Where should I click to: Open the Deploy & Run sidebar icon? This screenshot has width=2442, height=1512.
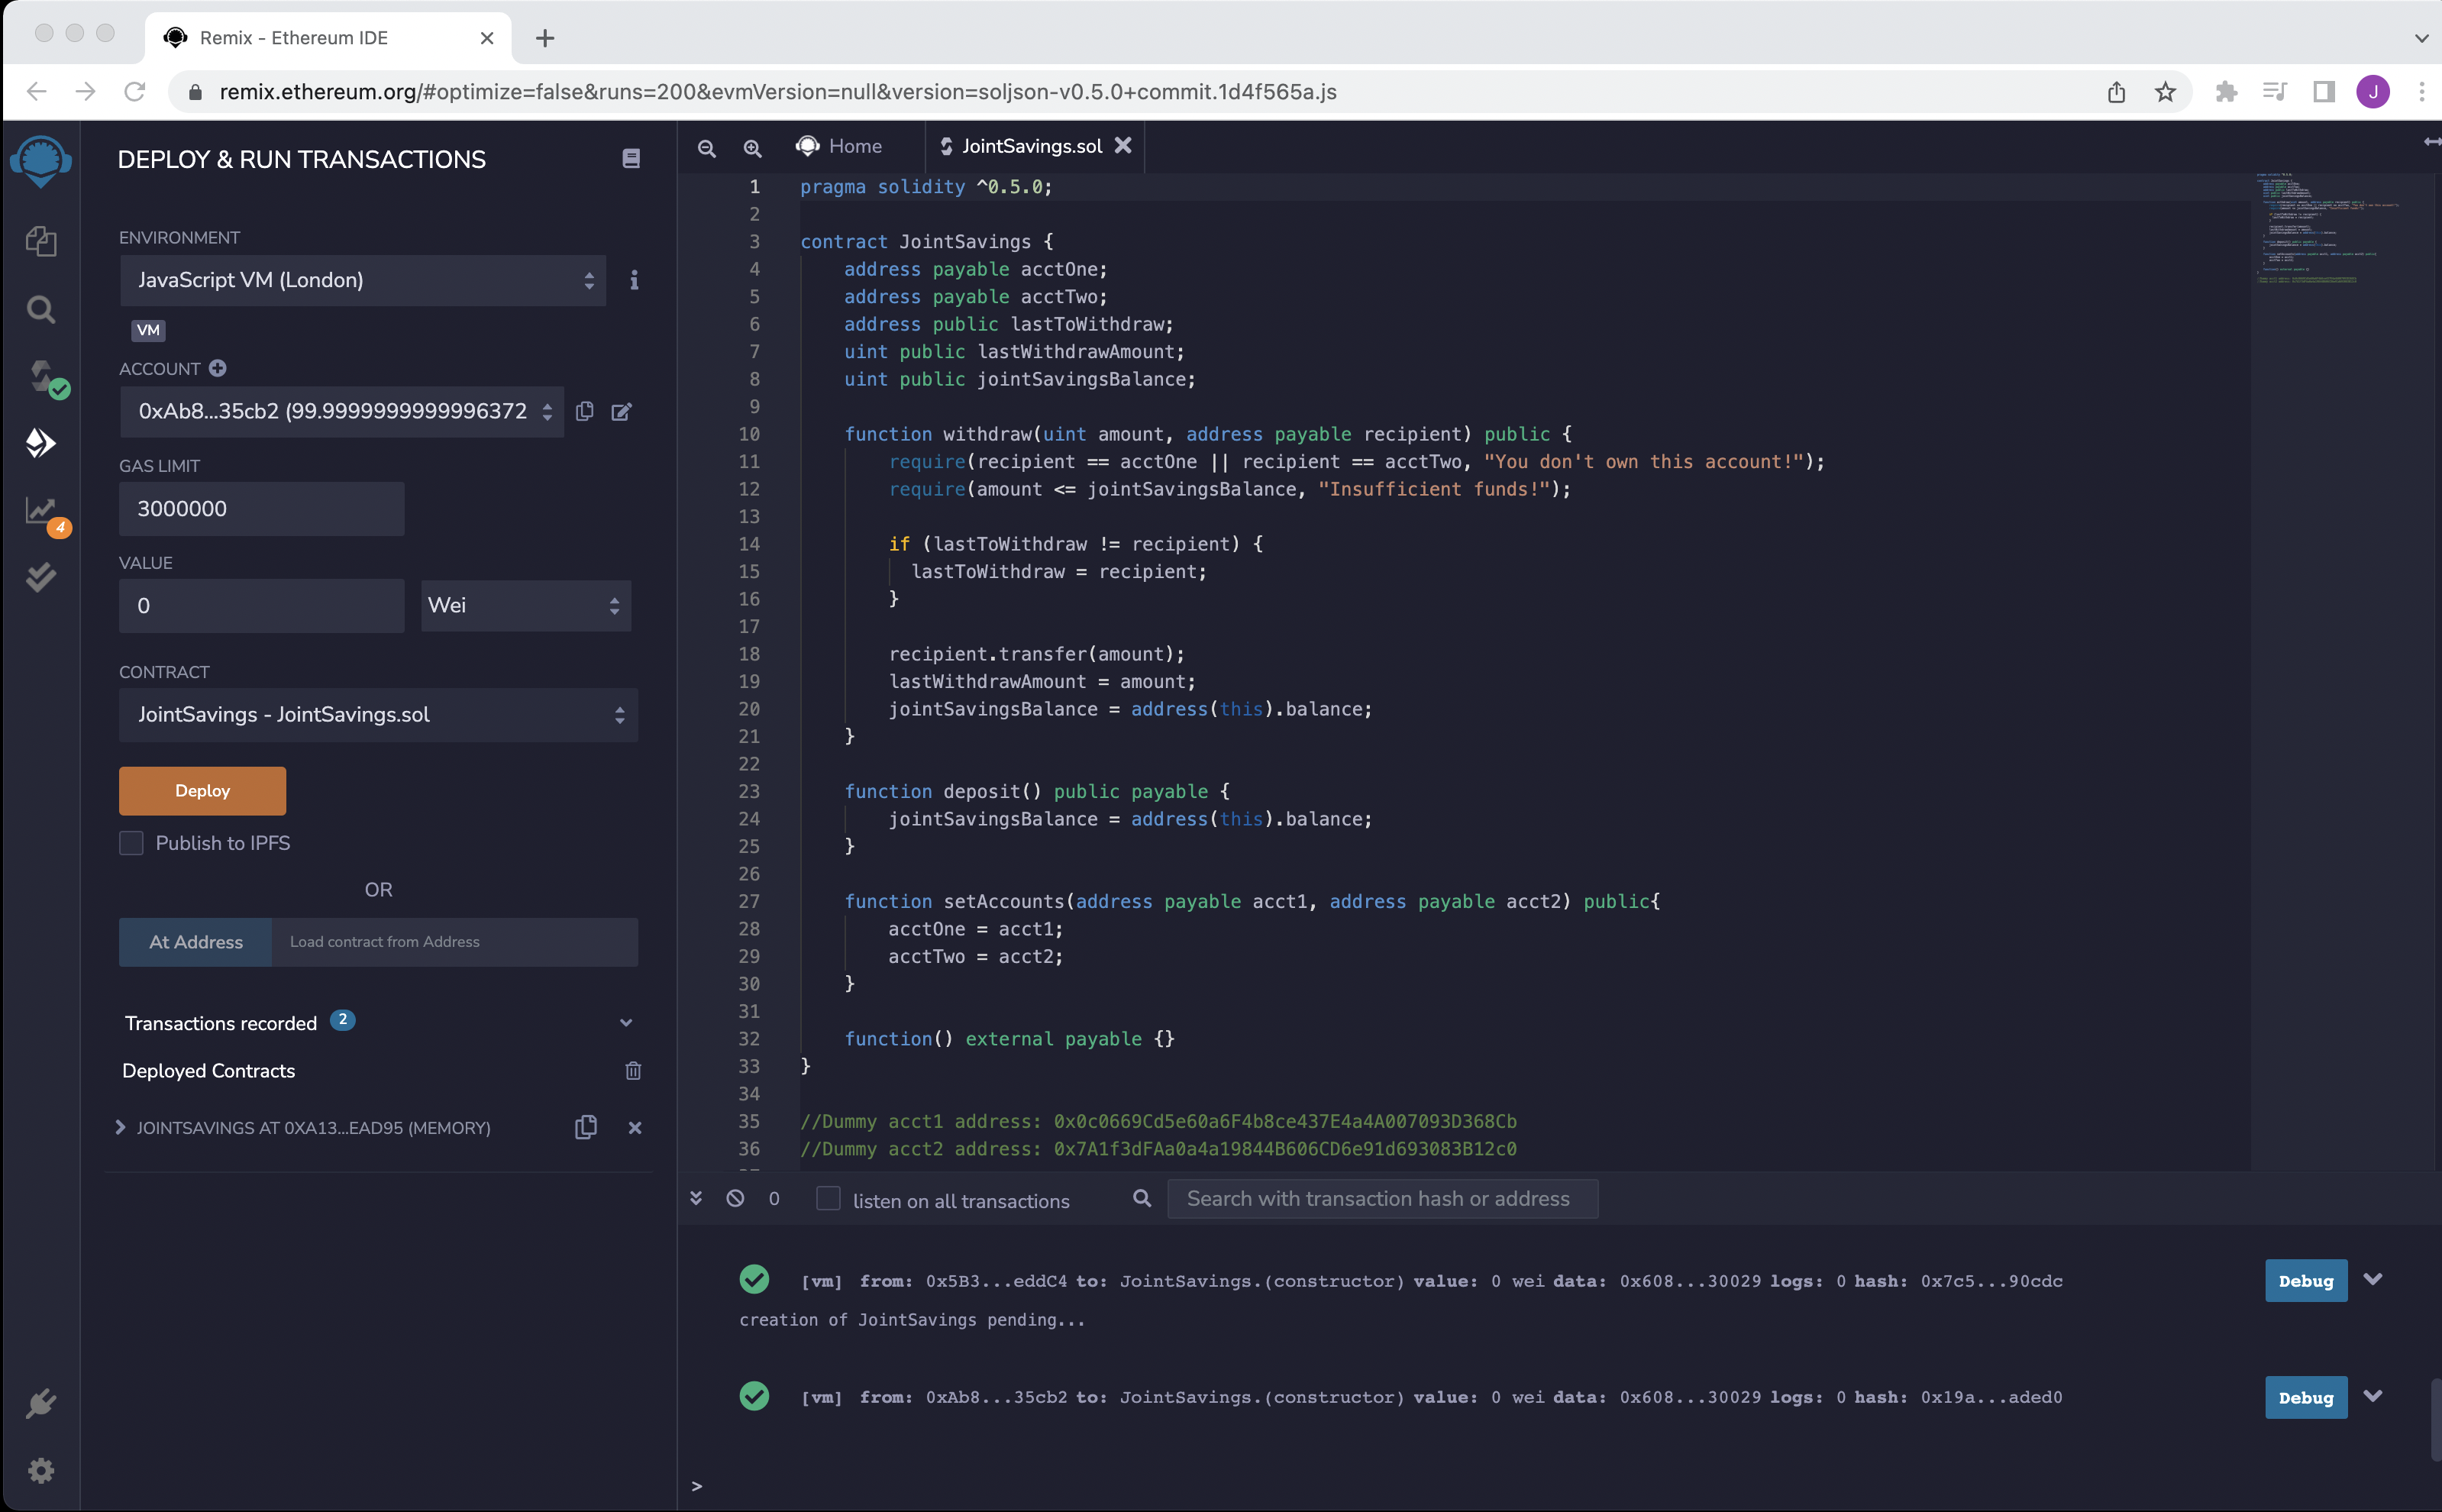(41, 443)
